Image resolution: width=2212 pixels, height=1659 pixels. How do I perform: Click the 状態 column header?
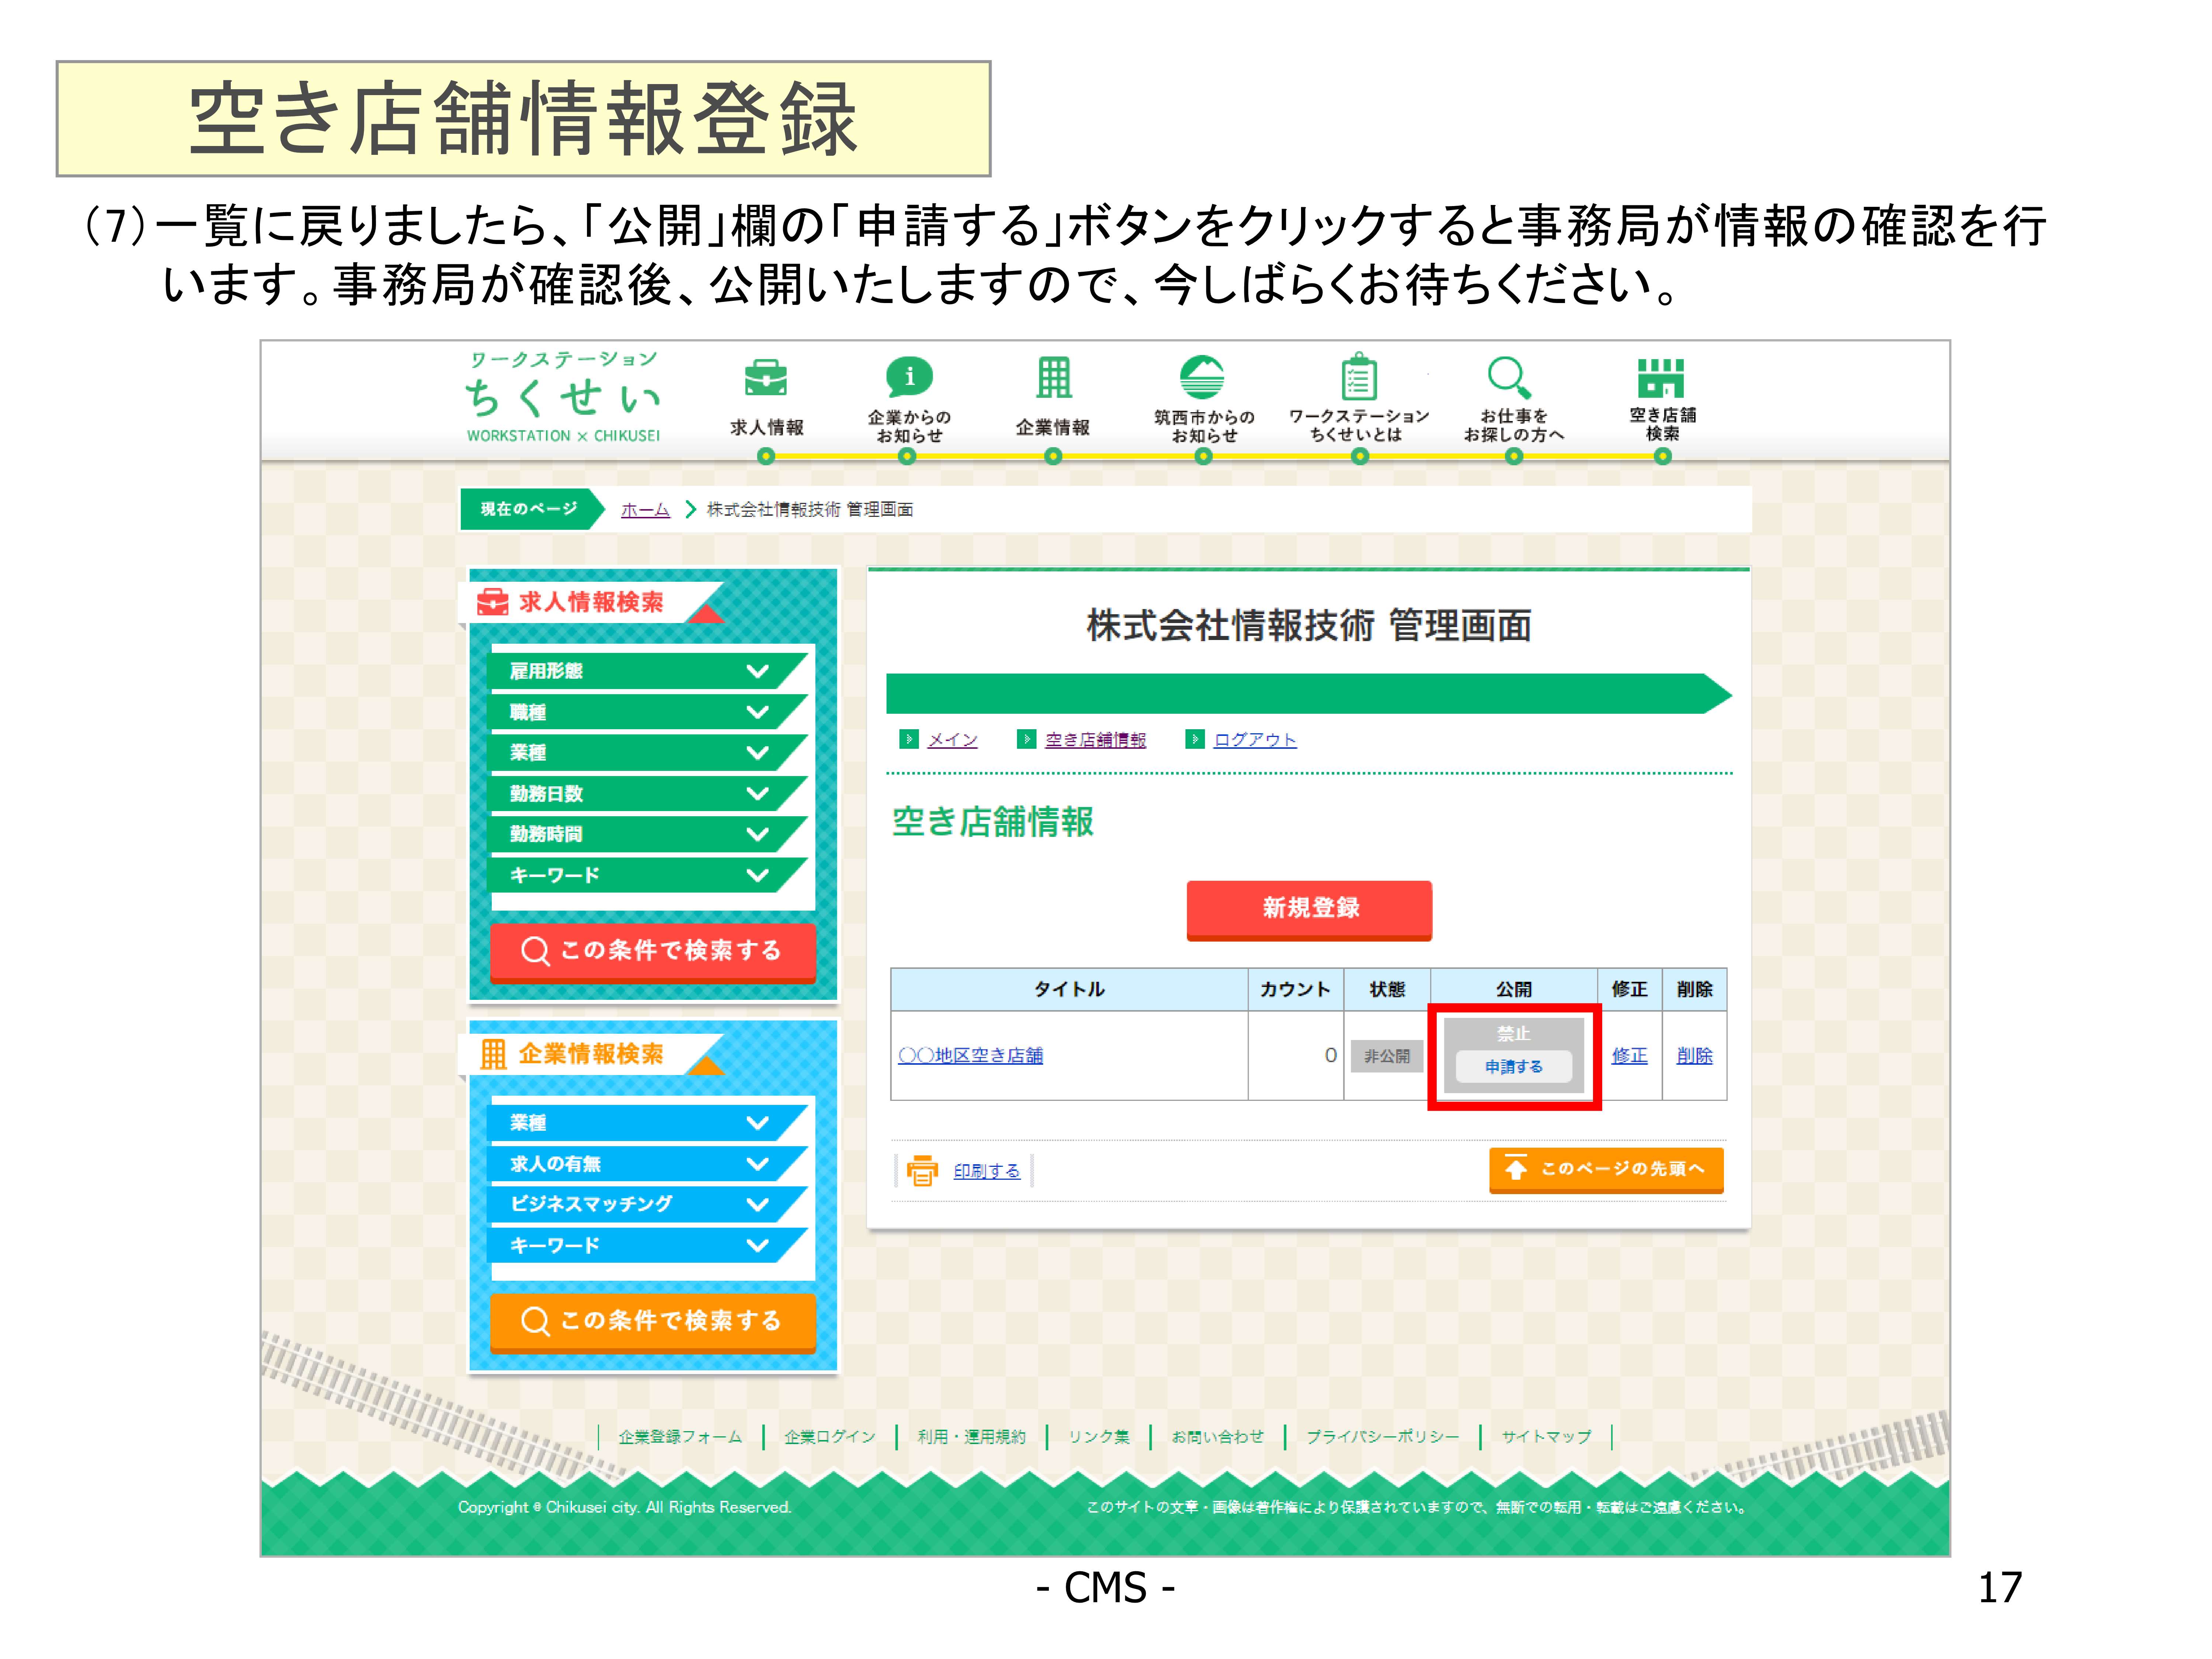click(1387, 989)
